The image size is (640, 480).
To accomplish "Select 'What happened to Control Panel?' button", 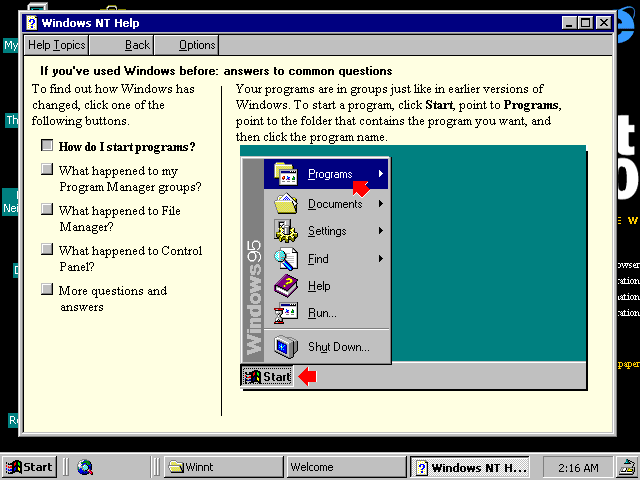I will [x=47, y=249].
